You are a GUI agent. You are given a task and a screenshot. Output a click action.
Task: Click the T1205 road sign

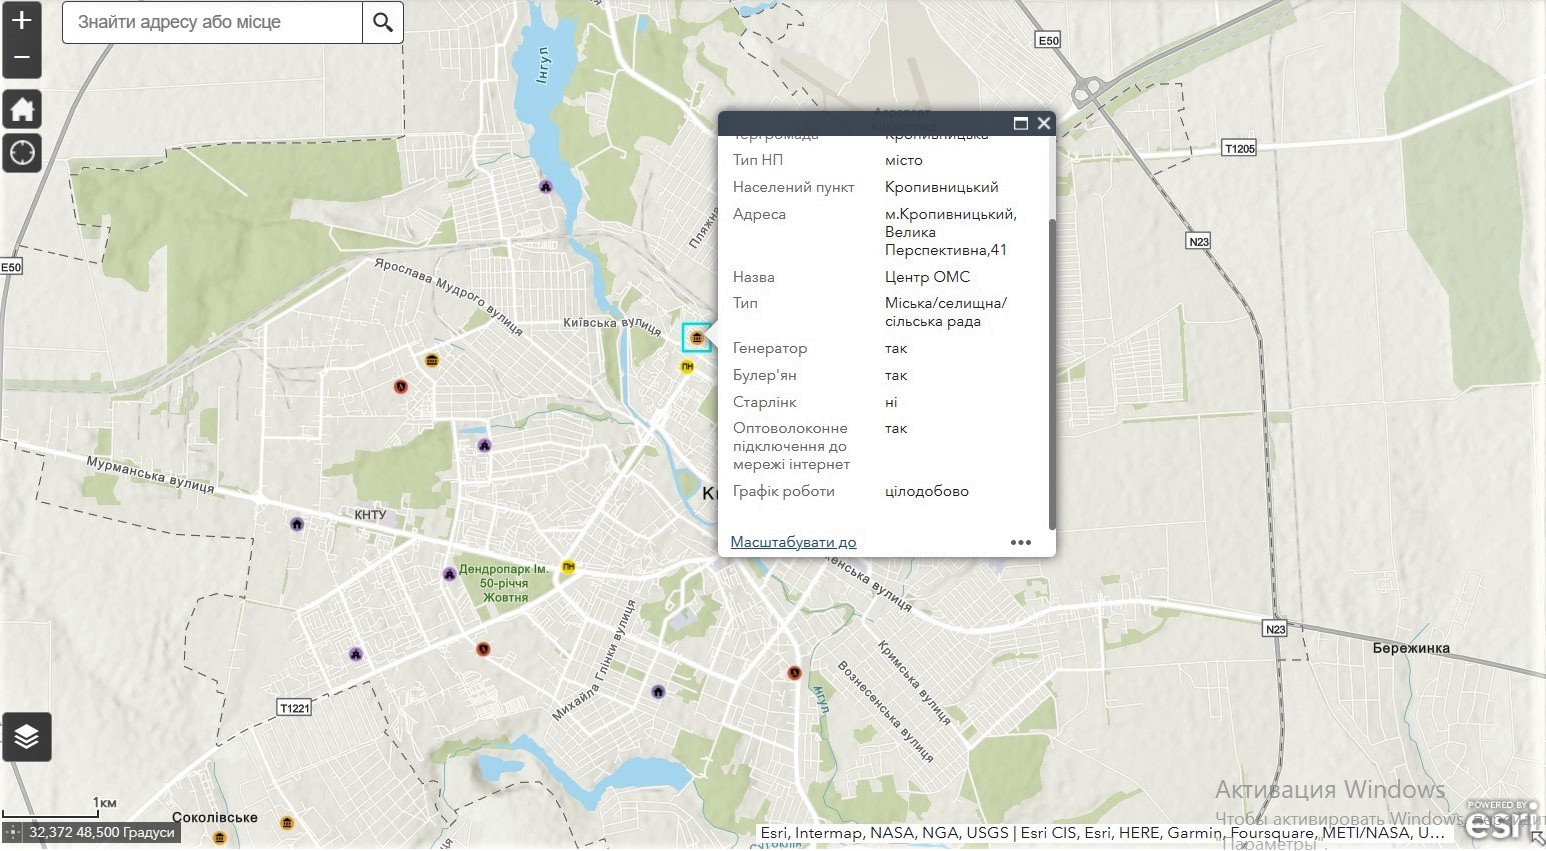pyautogui.click(x=1239, y=148)
